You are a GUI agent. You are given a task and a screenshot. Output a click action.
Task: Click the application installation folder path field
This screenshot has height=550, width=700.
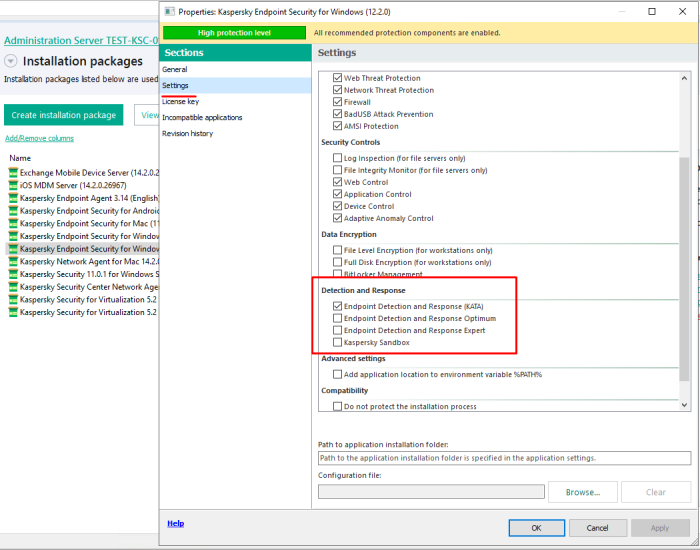[x=504, y=458]
